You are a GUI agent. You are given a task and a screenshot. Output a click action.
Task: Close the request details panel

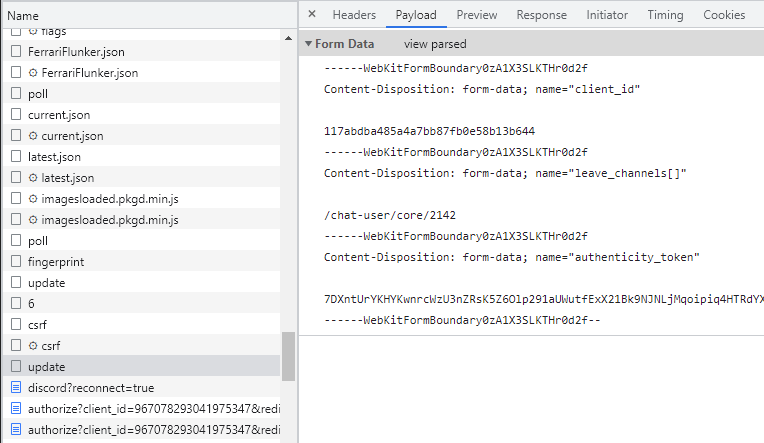tap(312, 14)
